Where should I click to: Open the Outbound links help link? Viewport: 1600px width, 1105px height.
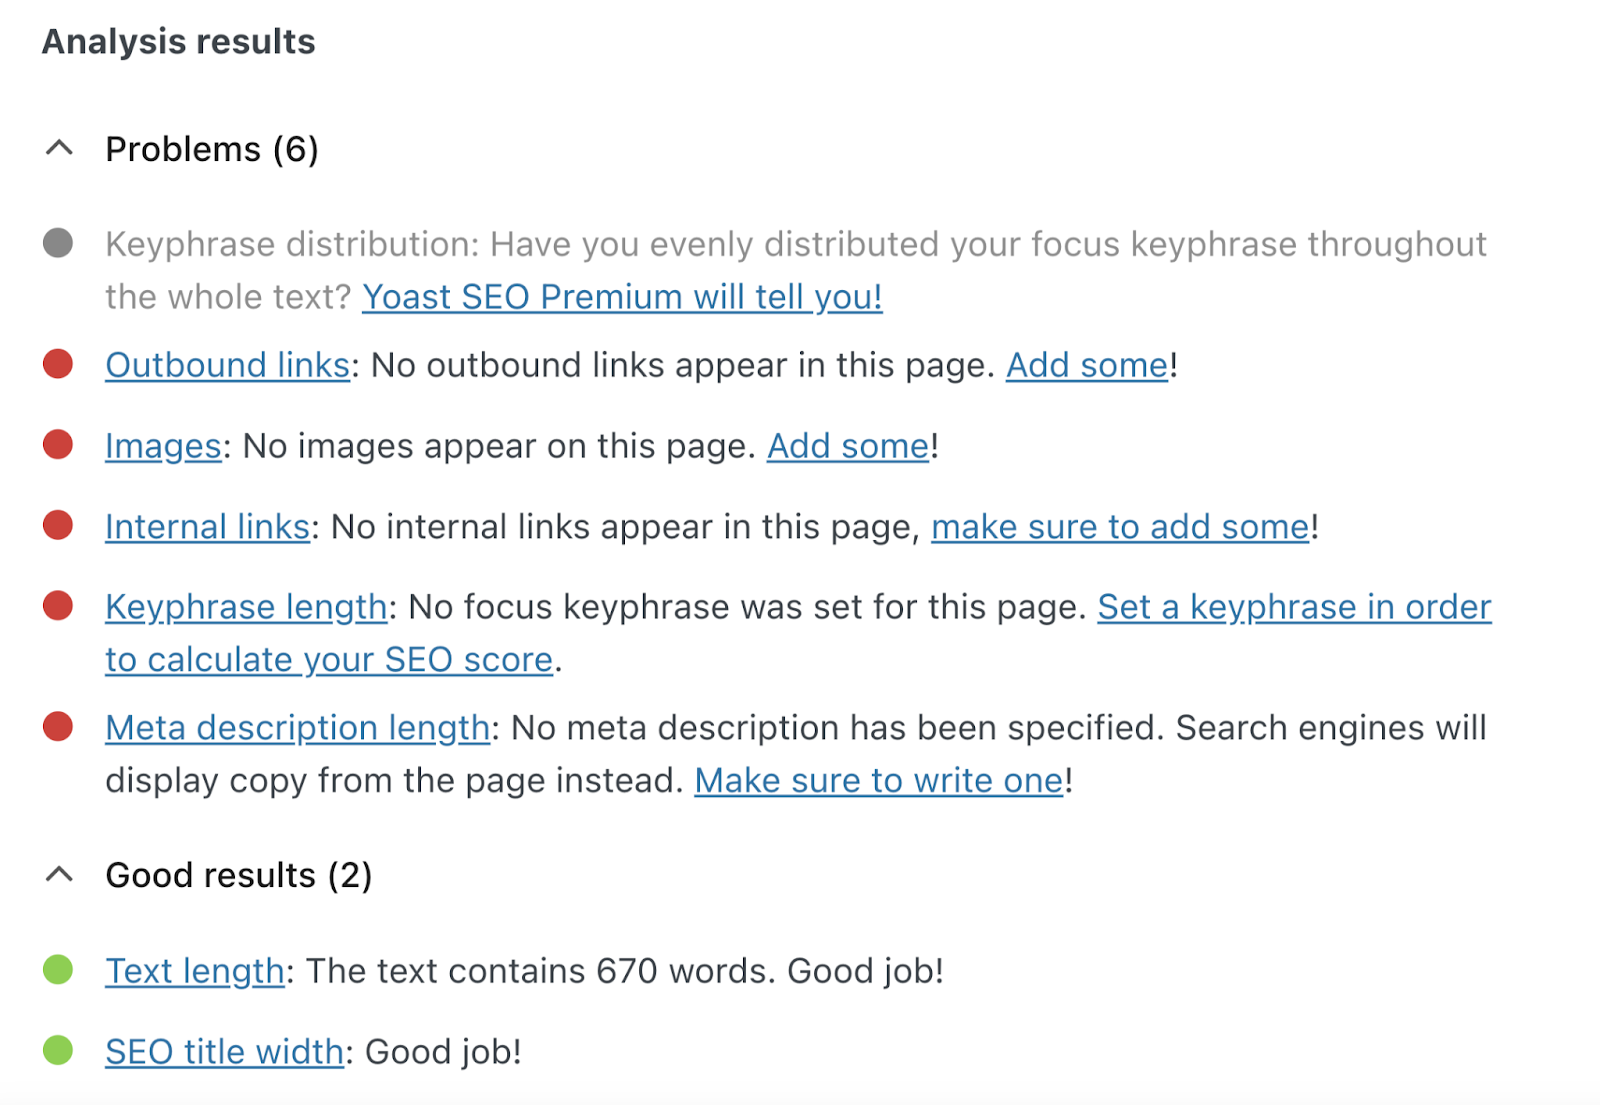pos(227,364)
